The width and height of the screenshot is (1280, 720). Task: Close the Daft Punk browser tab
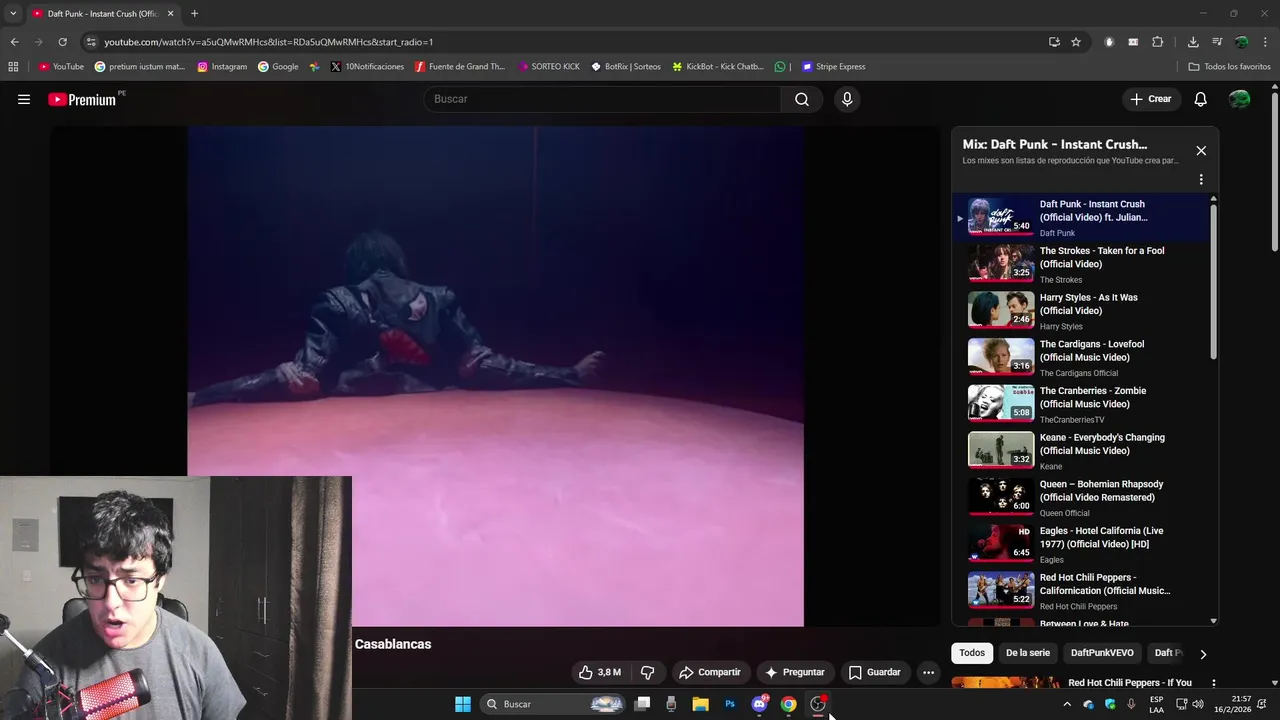170,14
